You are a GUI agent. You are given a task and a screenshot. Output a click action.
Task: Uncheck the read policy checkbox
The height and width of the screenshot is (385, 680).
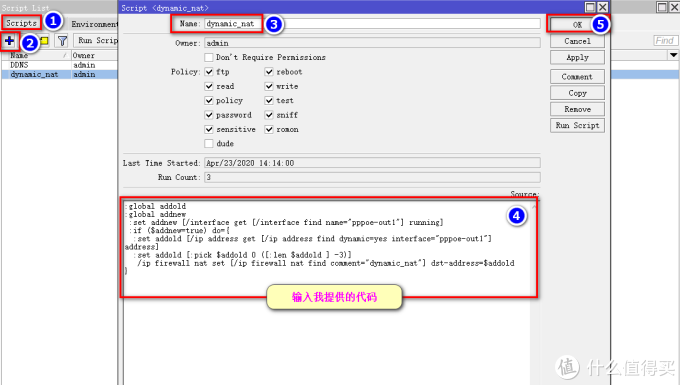click(x=209, y=86)
